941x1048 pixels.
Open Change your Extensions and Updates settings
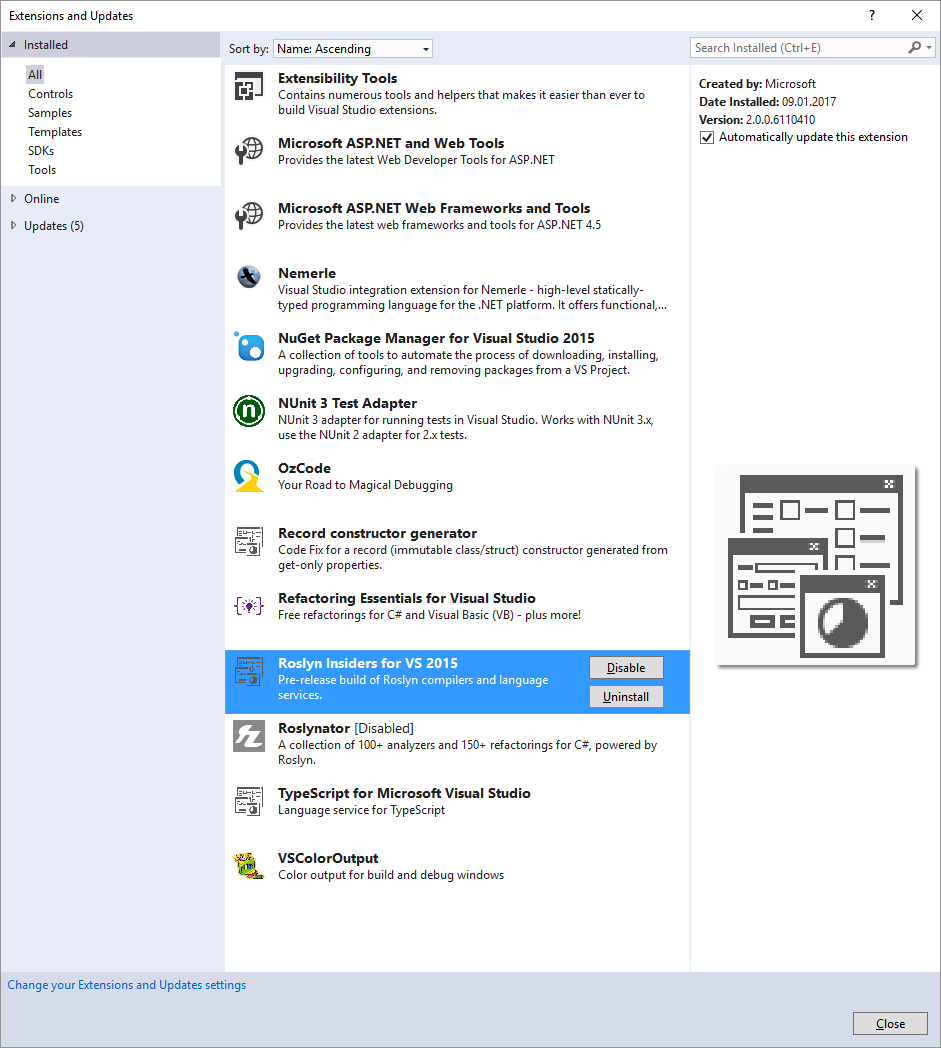pos(127,985)
